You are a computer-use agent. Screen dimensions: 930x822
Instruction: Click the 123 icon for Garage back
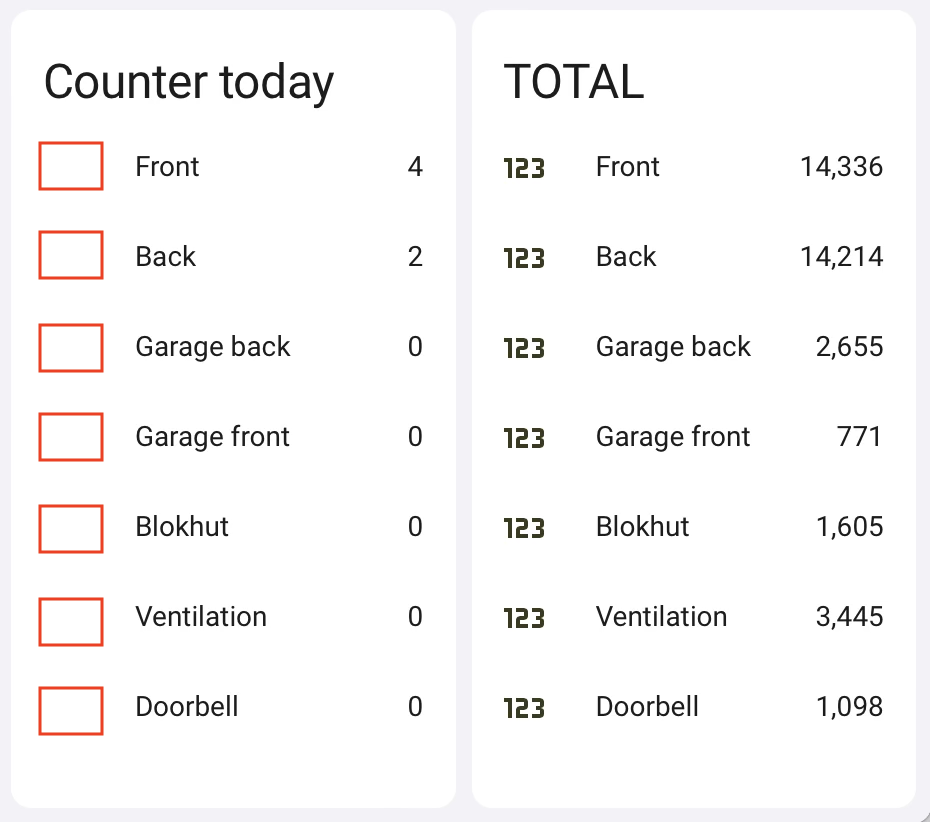pyautogui.click(x=524, y=348)
